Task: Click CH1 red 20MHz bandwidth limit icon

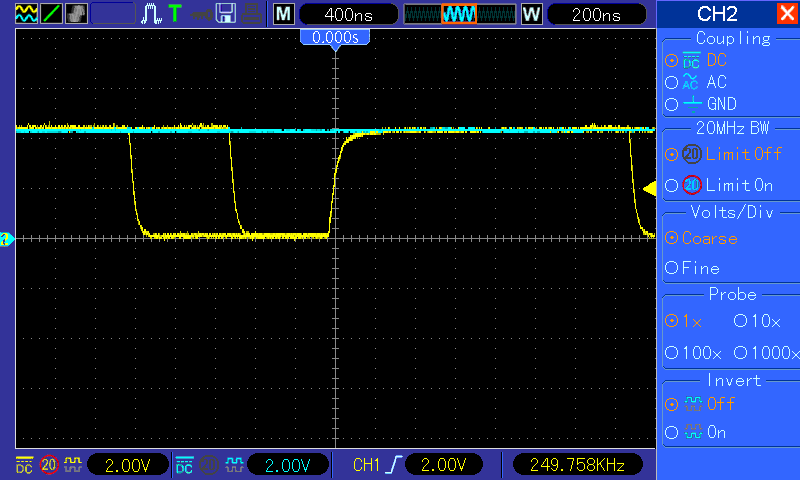Action: click(49, 465)
